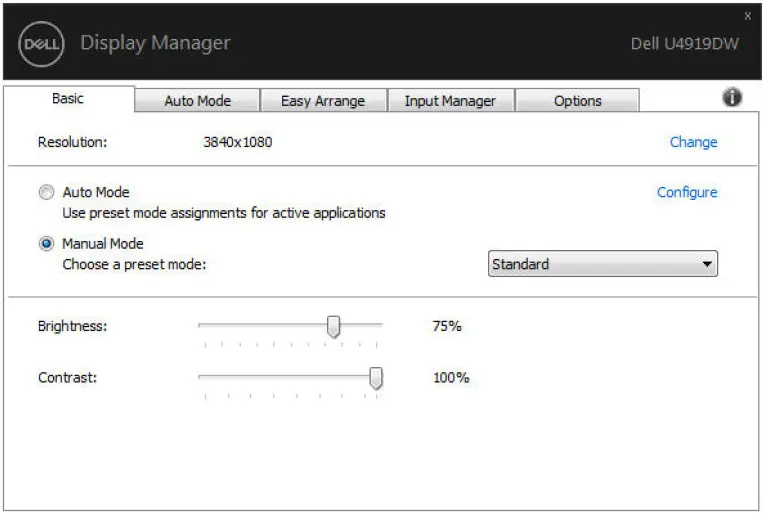Screen dimensions: 763x516
Task: Click the info icon beside the tabs
Action: tap(732, 97)
